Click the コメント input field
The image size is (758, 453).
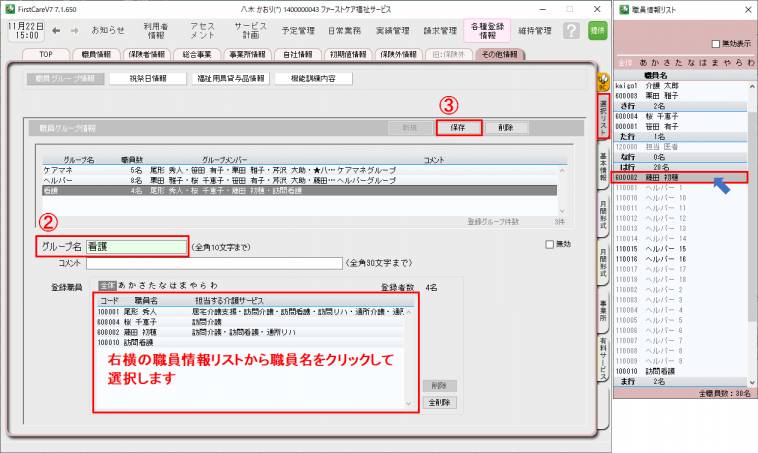[x=214, y=263]
